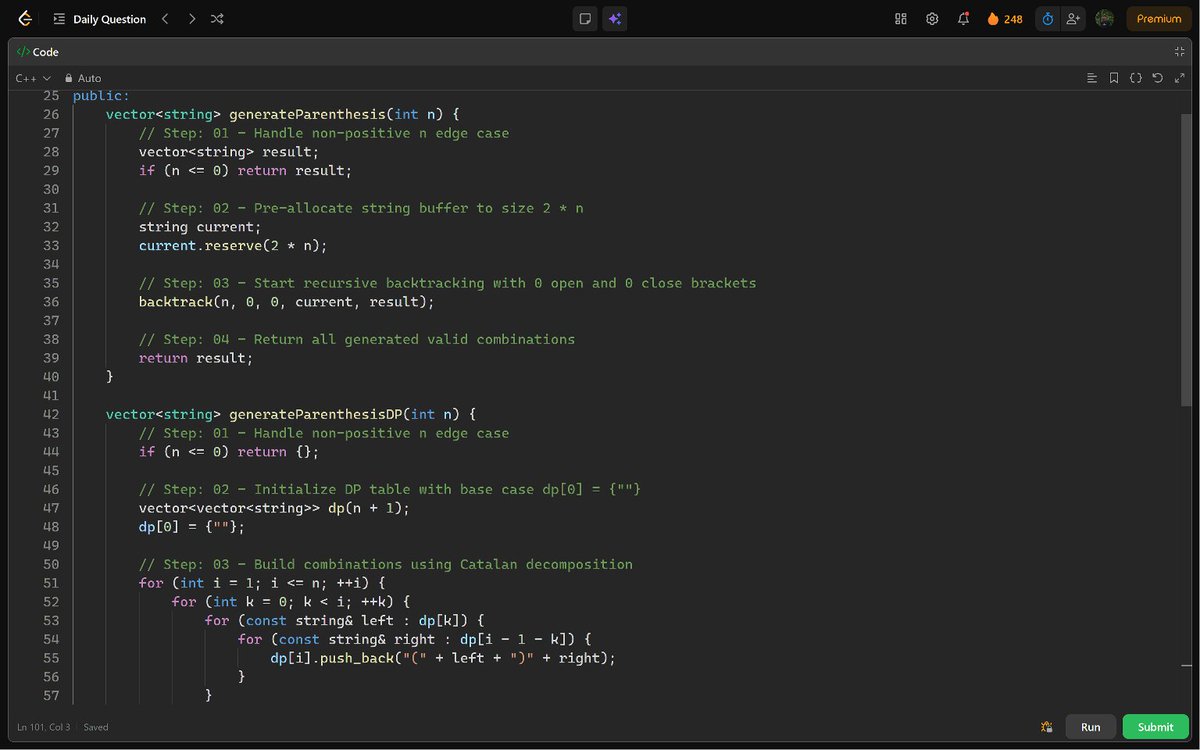Click line number 42

tap(51, 414)
